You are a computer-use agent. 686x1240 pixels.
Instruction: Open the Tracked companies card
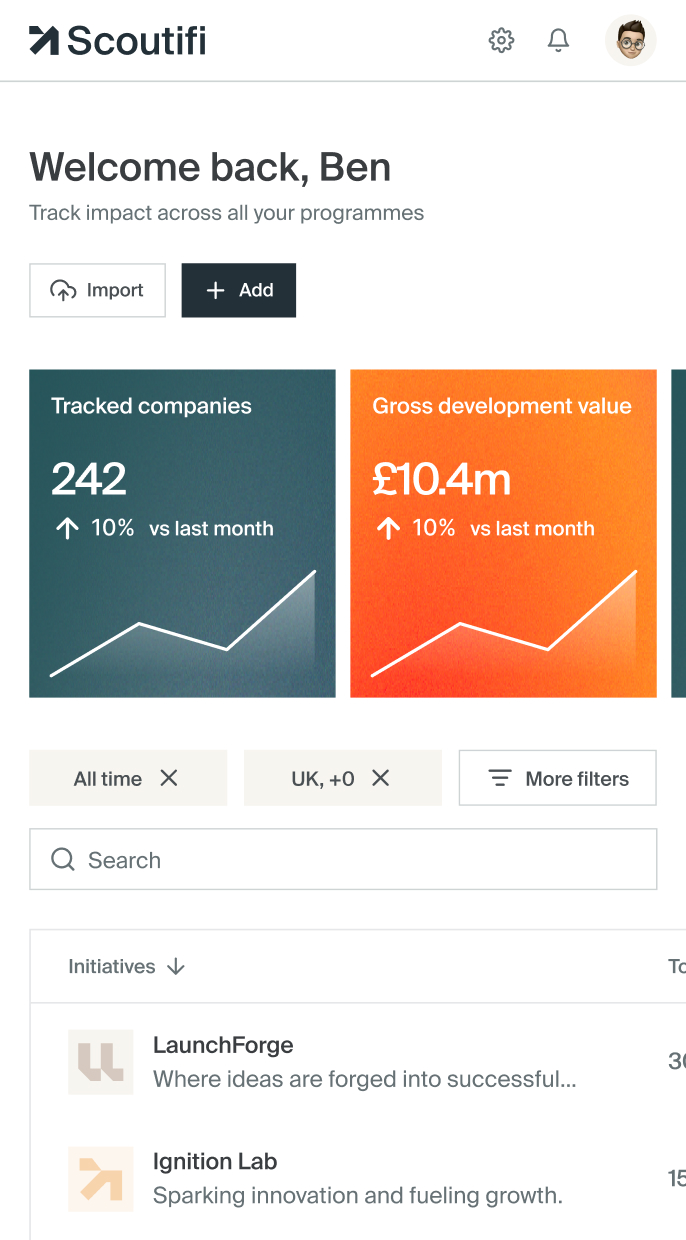point(182,533)
